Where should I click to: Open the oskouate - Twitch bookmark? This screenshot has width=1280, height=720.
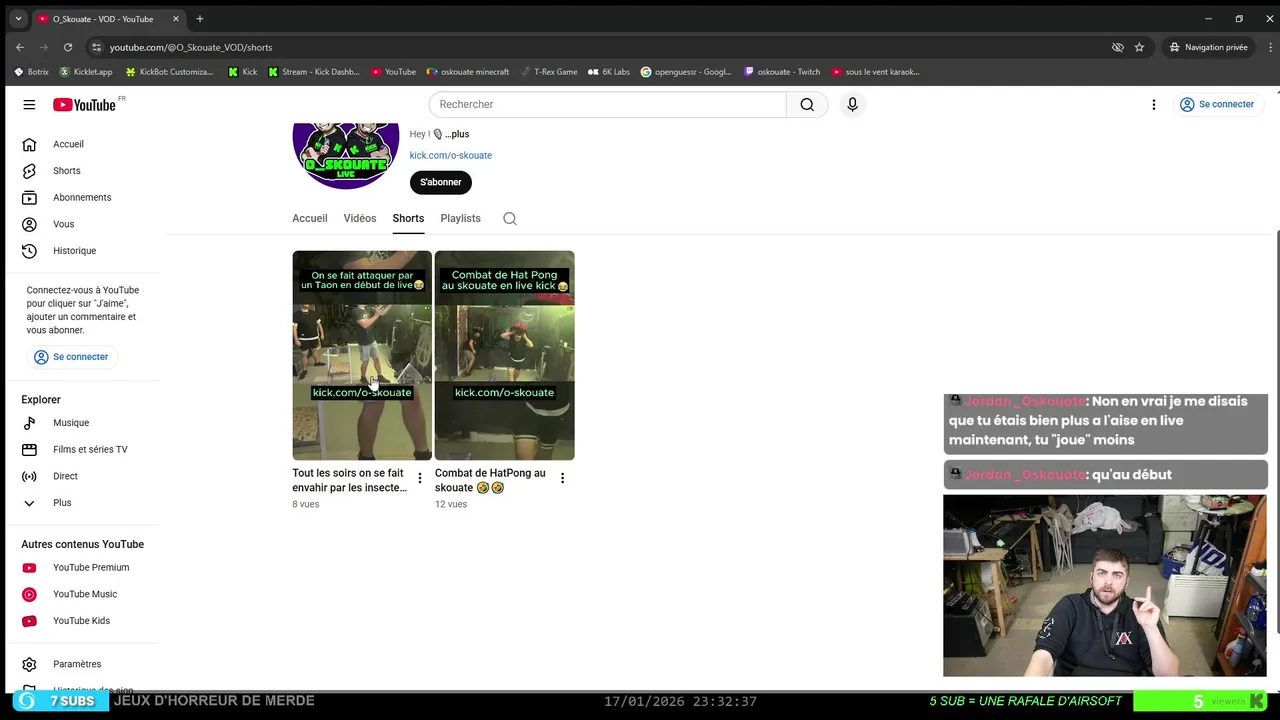click(782, 72)
